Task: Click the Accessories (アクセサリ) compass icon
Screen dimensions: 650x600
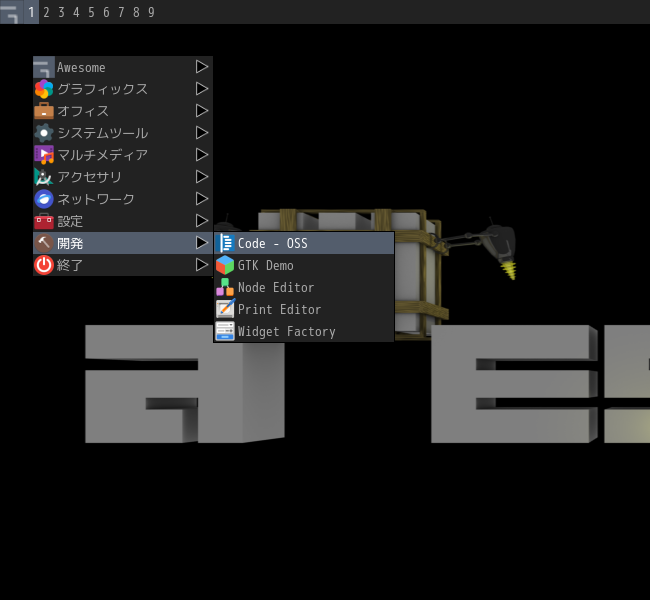Action: coord(44,177)
